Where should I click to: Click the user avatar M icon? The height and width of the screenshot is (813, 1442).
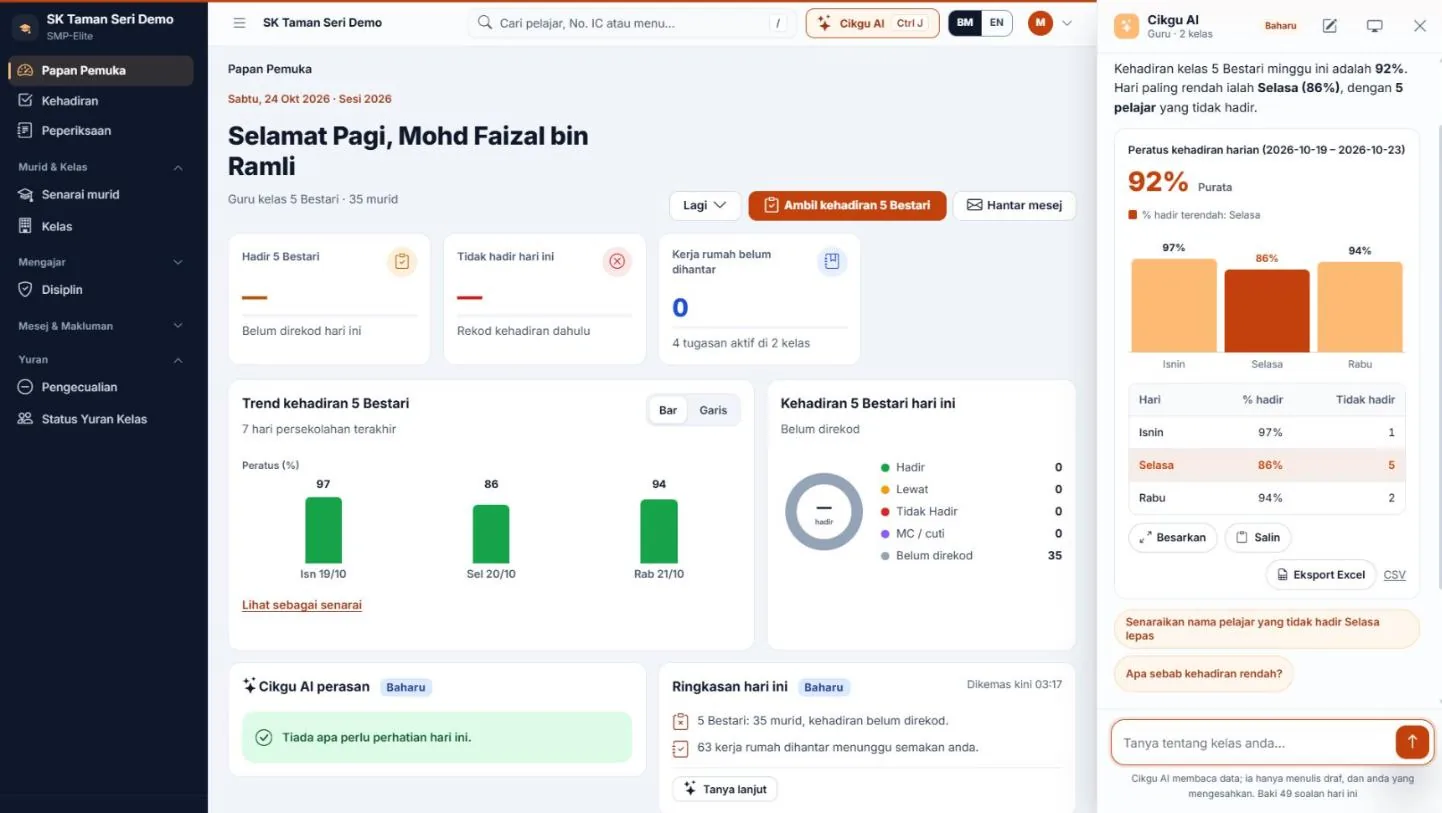(x=1040, y=23)
